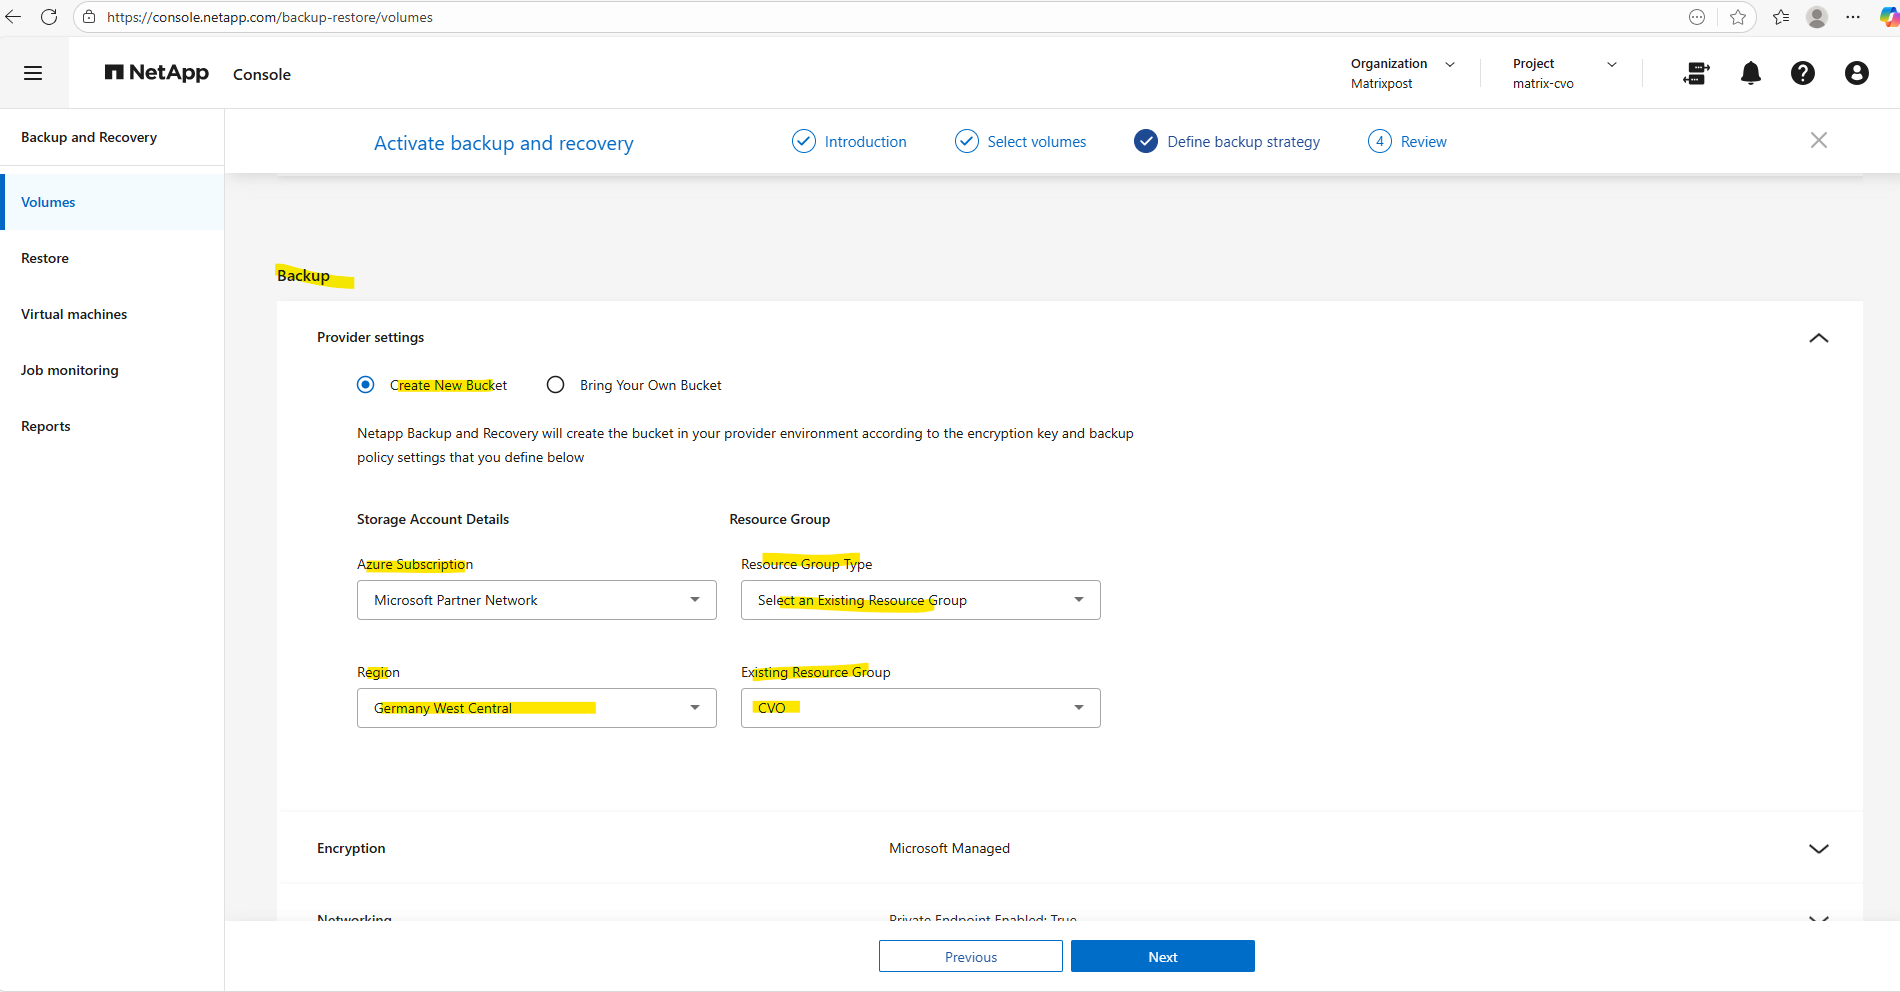This screenshot has width=1900, height=992.
Task: Choose Bring Your Own Bucket option
Action: click(x=556, y=385)
